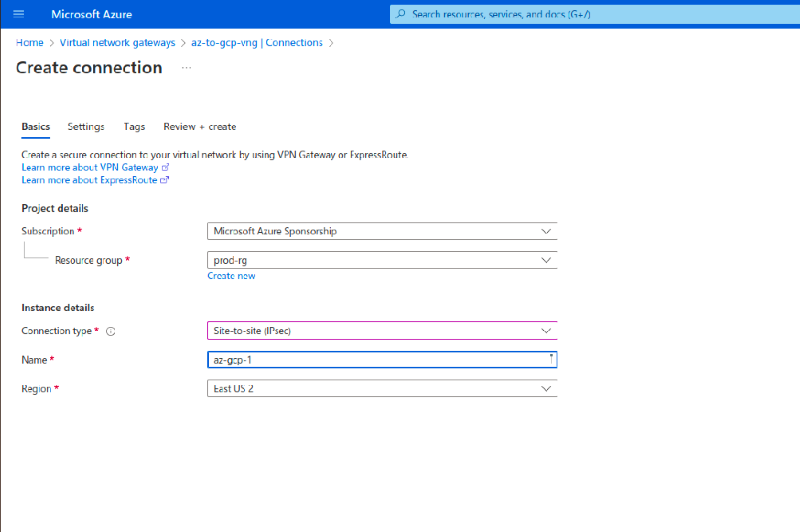Open Virtual network gateways breadcrumb link
This screenshot has width=800, height=532.
tap(117, 43)
